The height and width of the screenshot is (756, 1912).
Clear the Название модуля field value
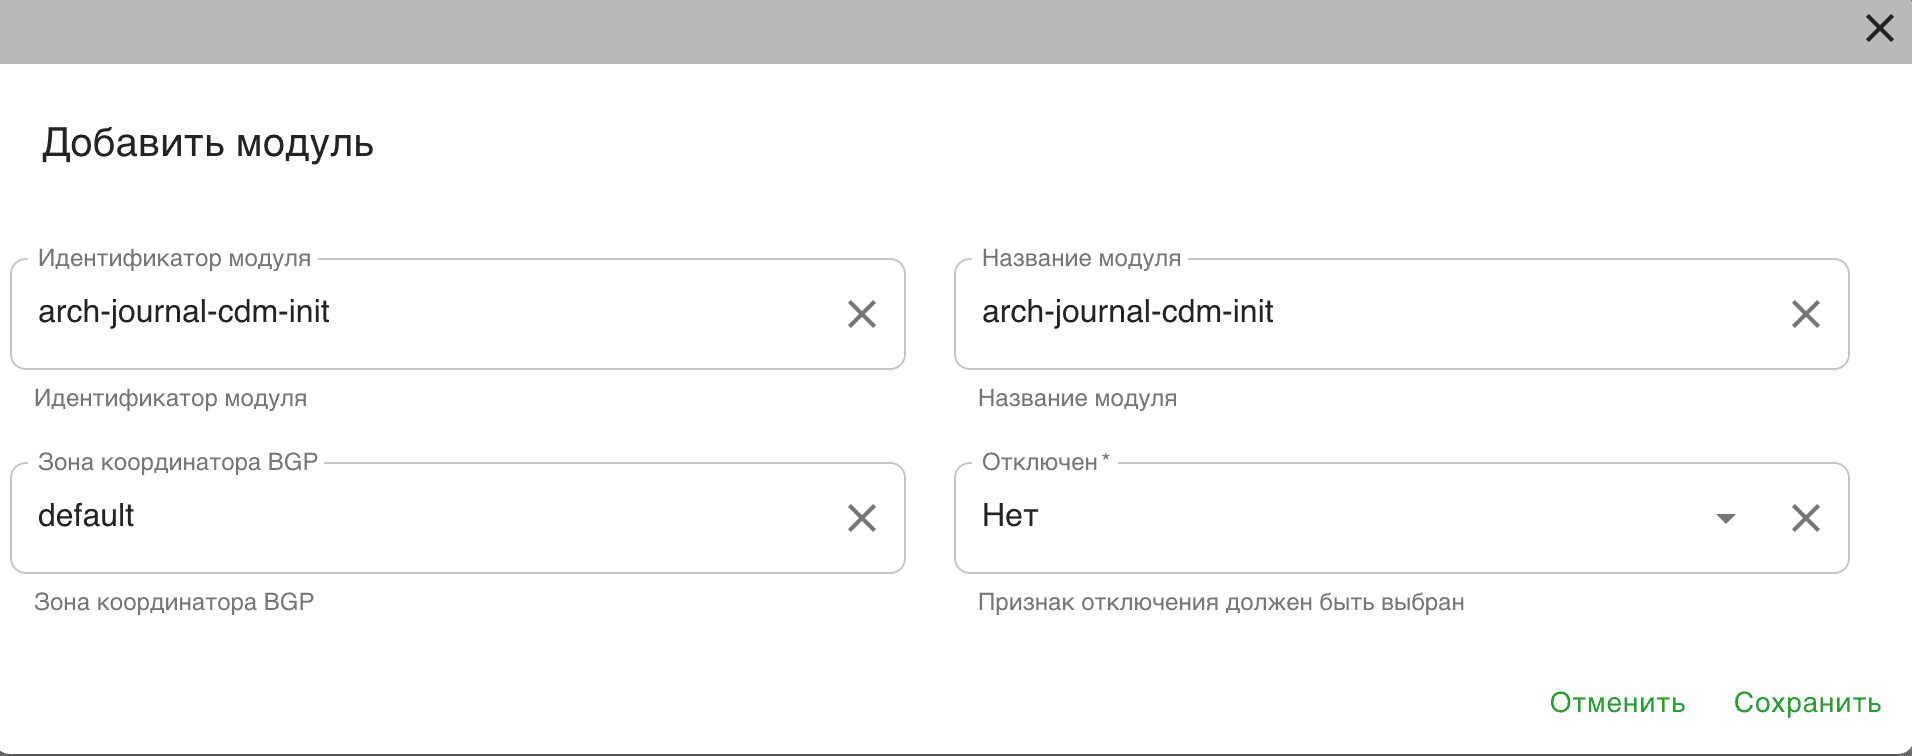(x=1804, y=314)
